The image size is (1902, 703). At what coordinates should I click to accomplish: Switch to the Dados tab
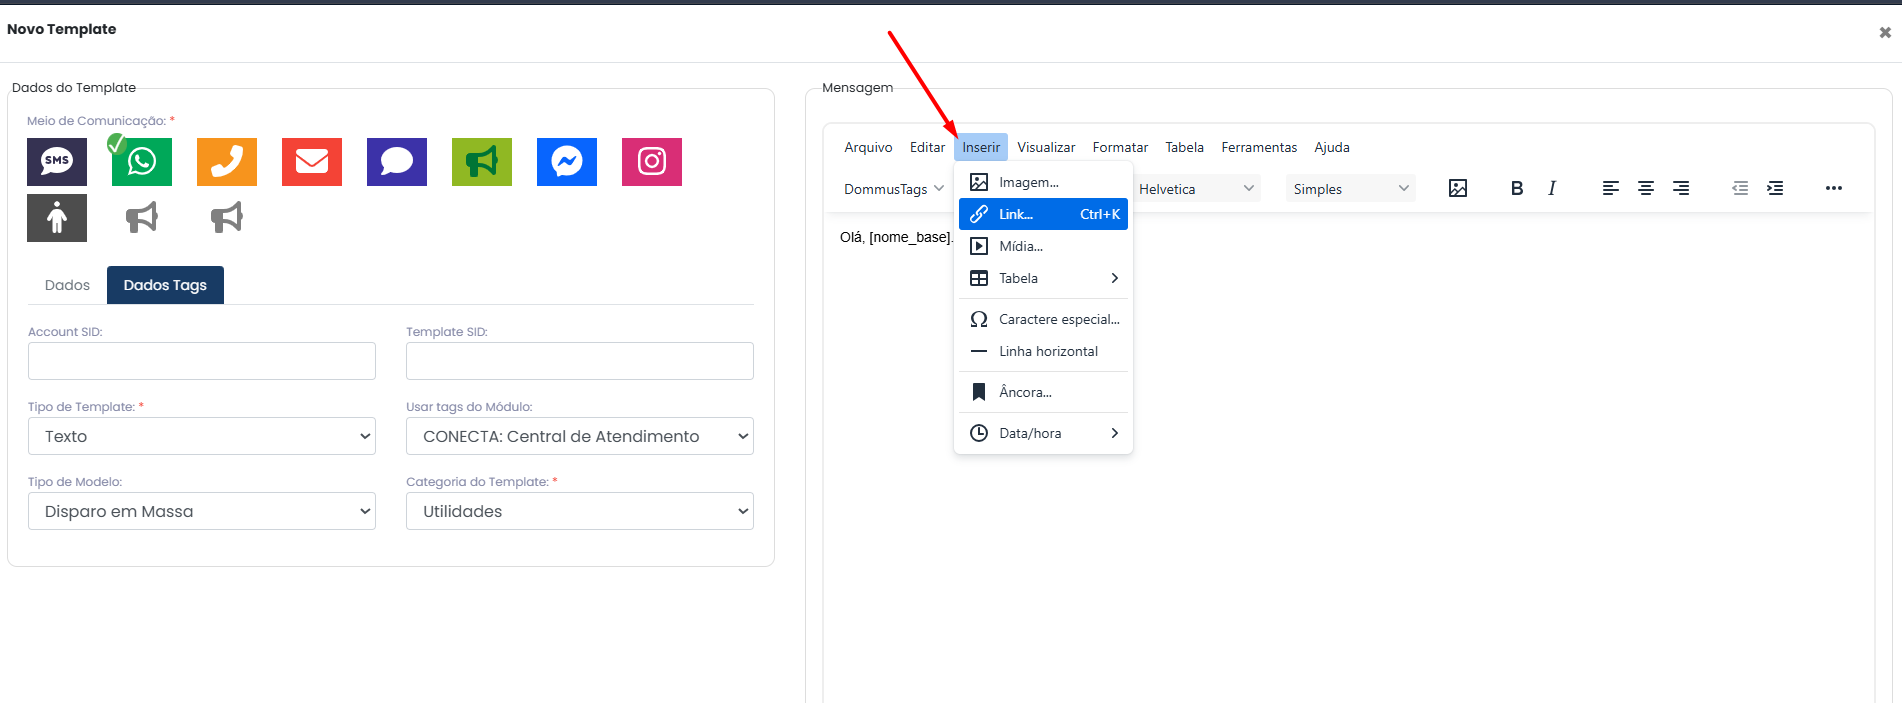coord(67,285)
